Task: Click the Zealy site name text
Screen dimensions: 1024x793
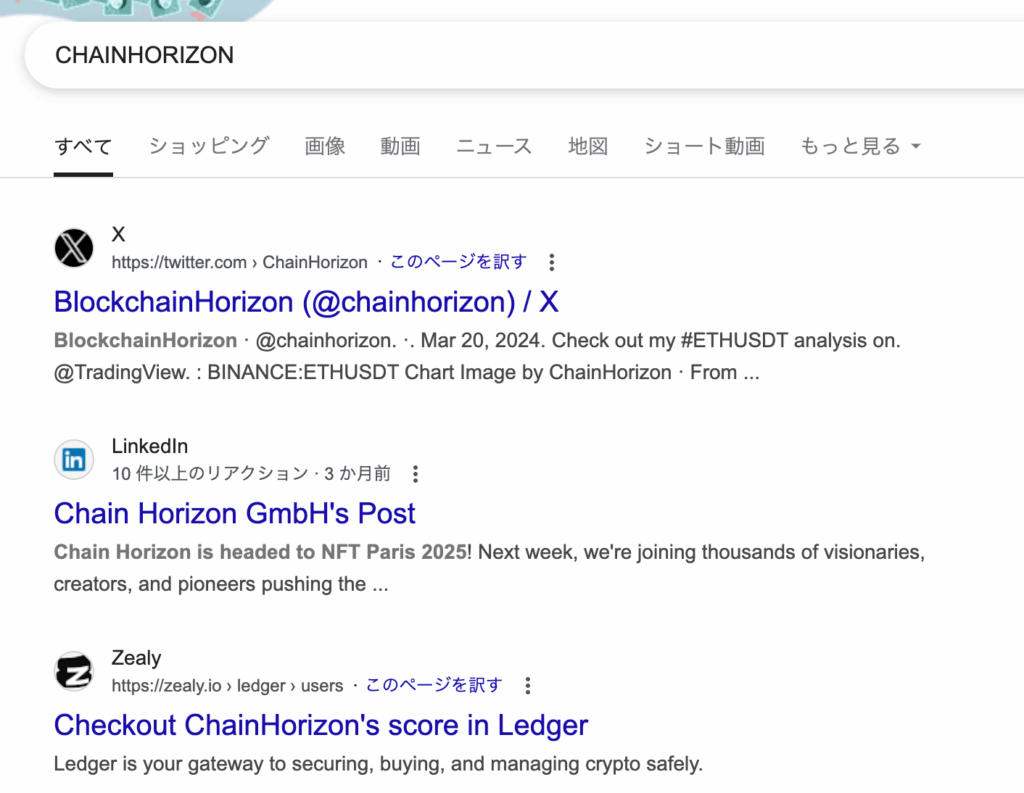Action: [x=136, y=658]
